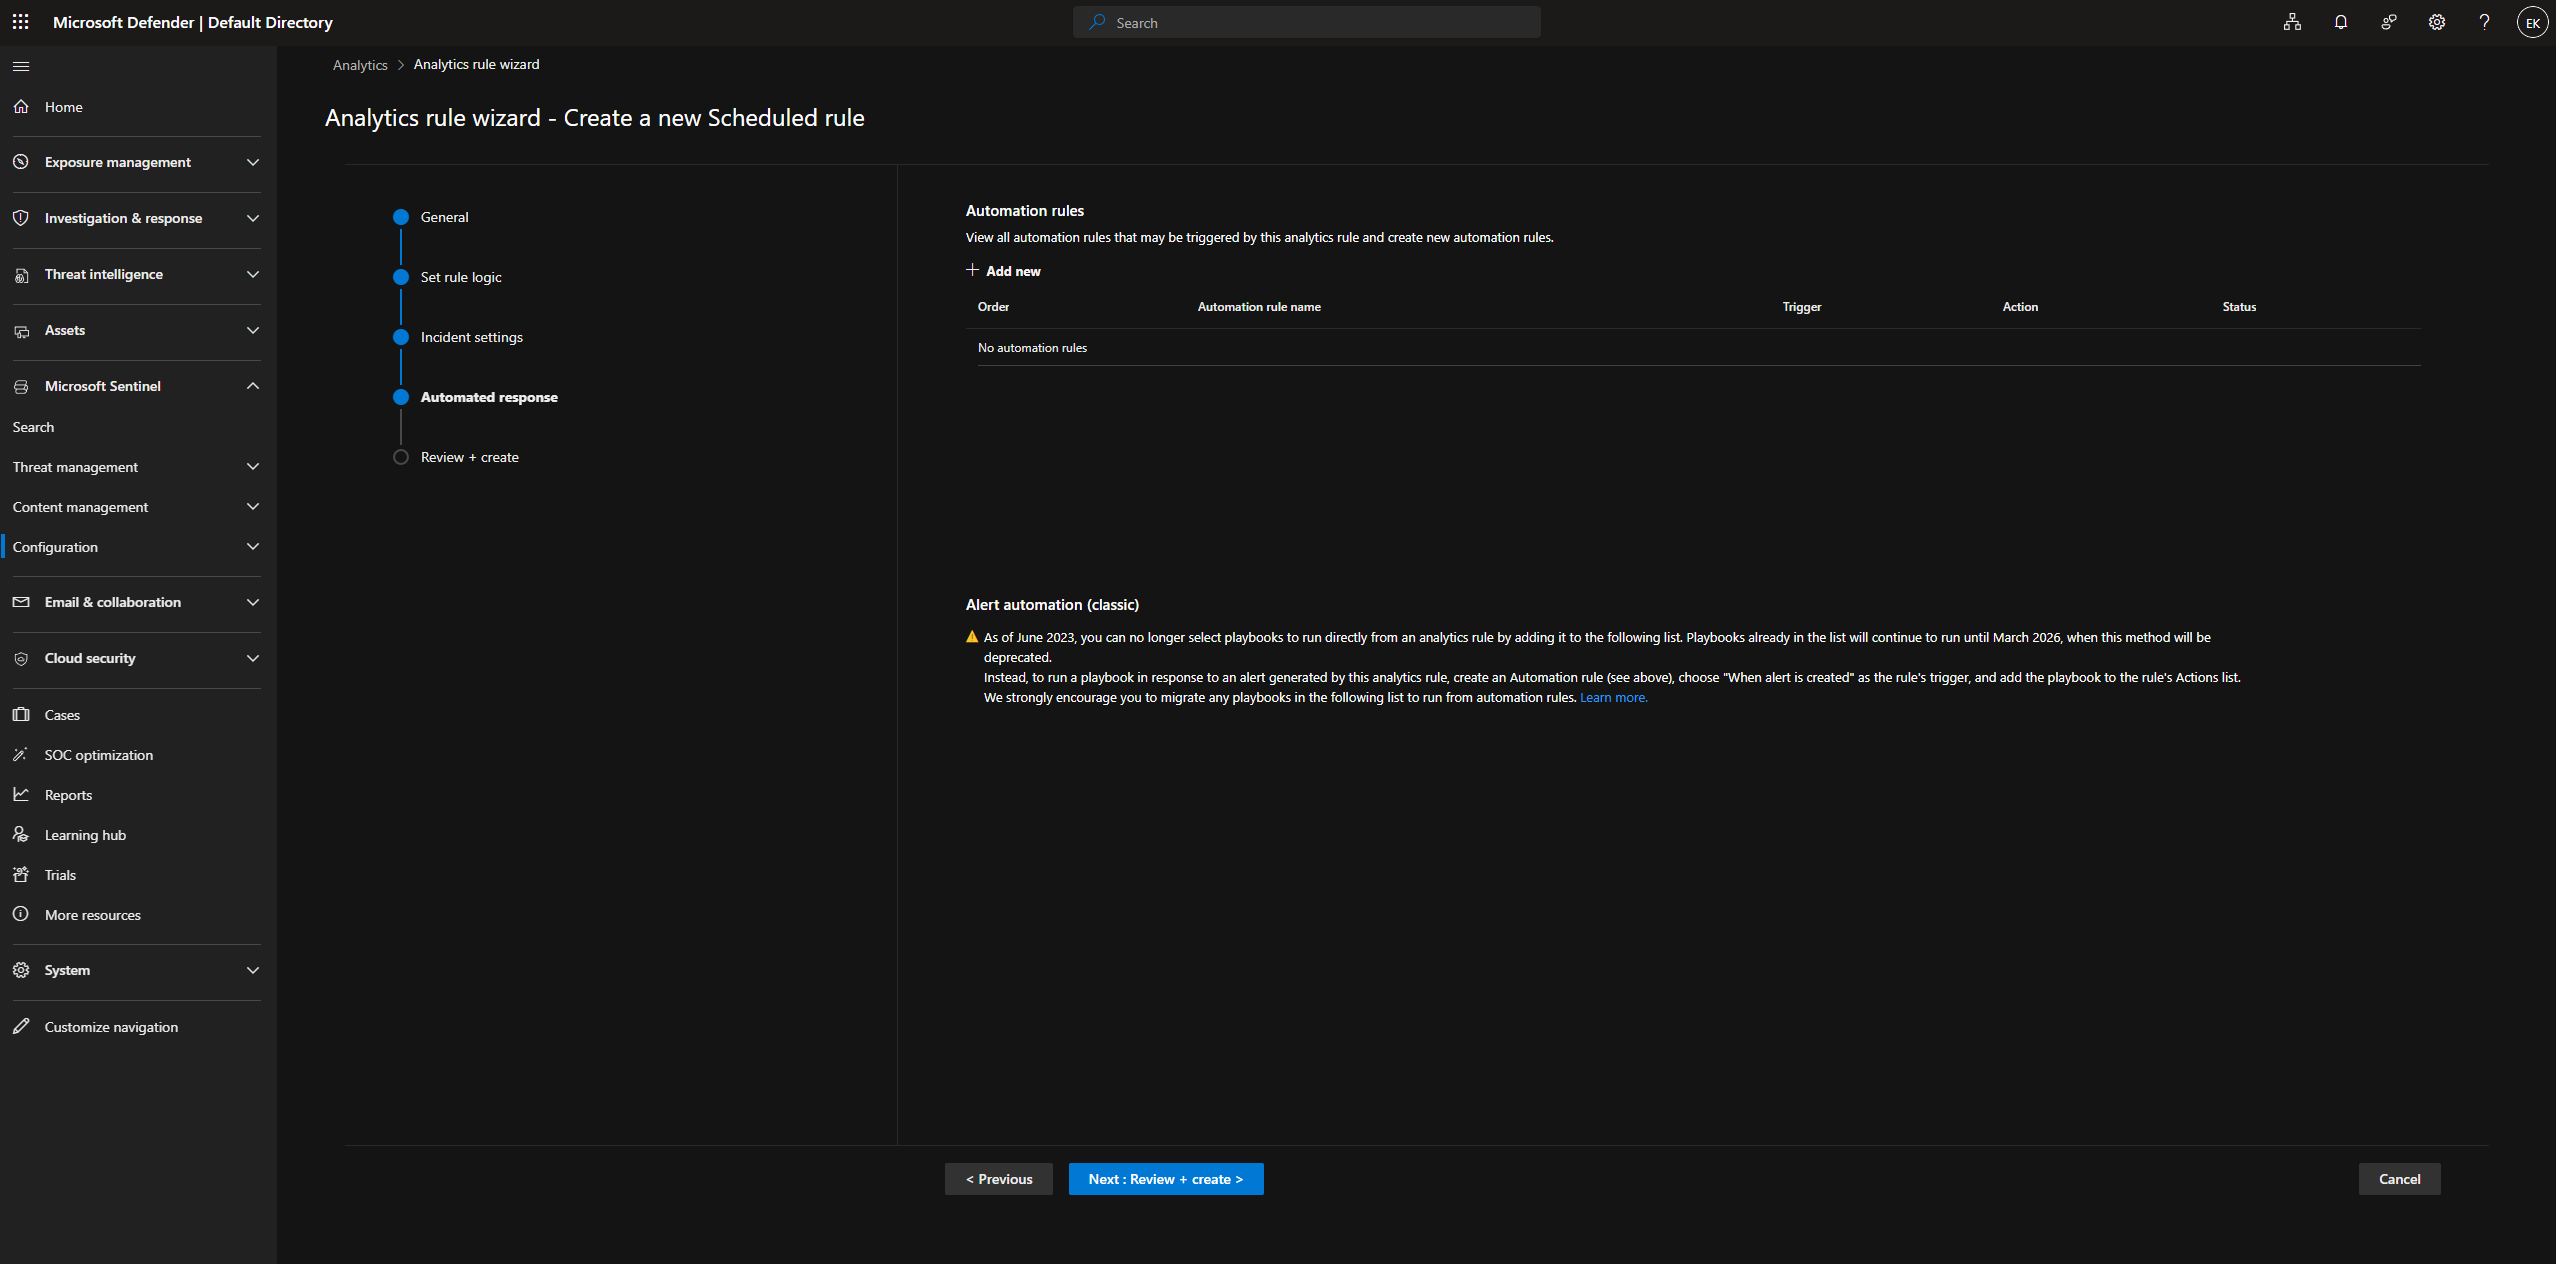Open the app launcher waffle icon
The width and height of the screenshot is (2556, 1264).
[x=20, y=22]
